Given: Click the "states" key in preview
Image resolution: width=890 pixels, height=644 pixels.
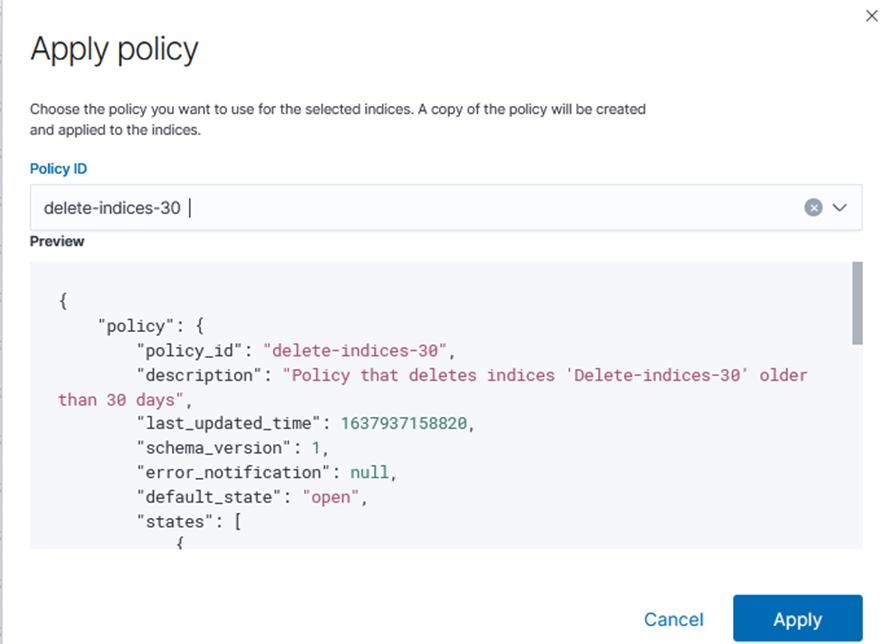Looking at the screenshot, I should tap(174, 521).
